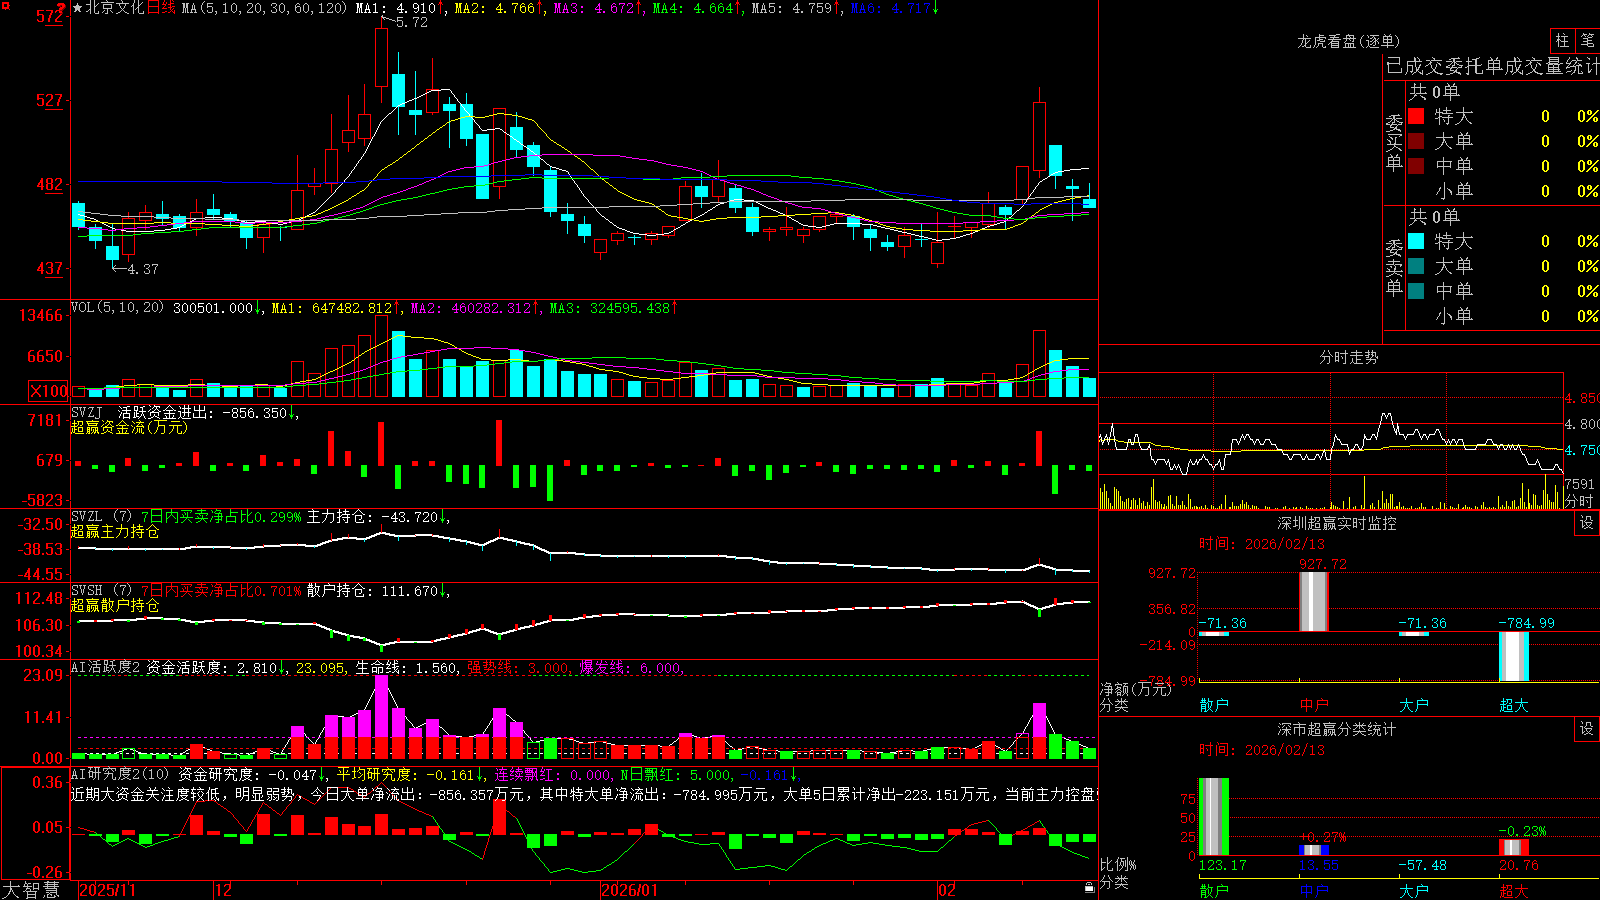1600x900 pixels.
Task: Click the 572 price axis label
Action: tap(49, 16)
